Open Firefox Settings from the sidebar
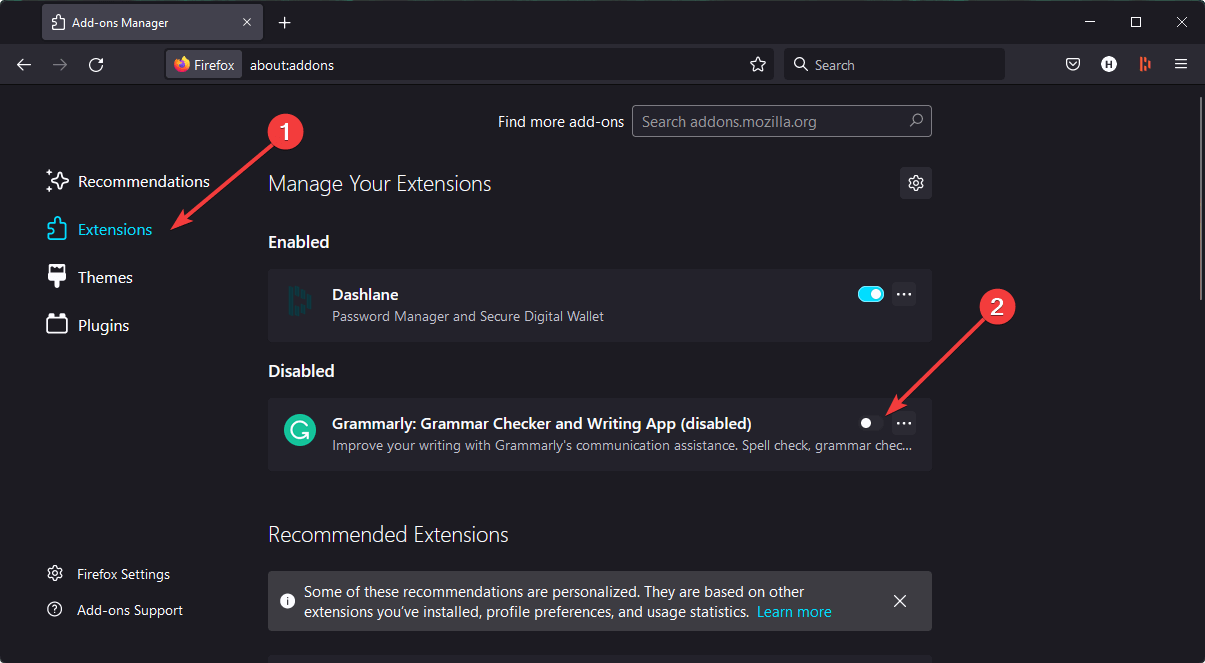The image size is (1205, 663). pyautogui.click(x=108, y=574)
